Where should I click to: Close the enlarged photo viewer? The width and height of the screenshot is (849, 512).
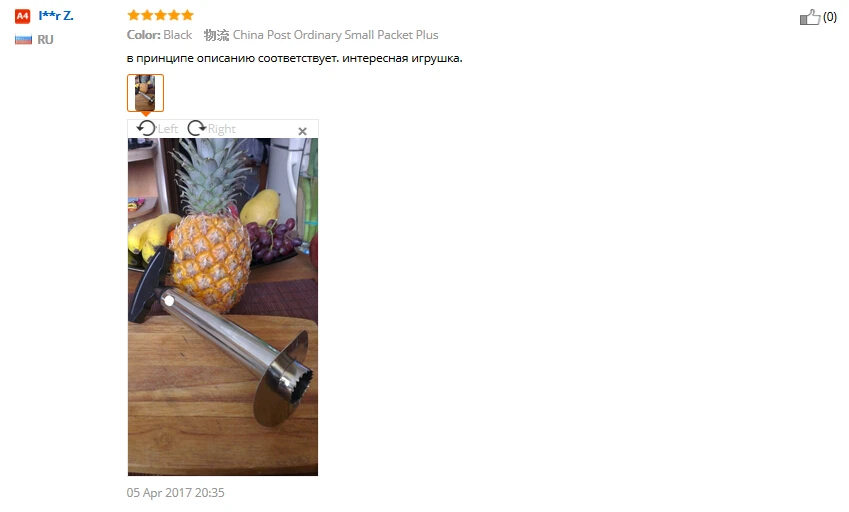303,131
